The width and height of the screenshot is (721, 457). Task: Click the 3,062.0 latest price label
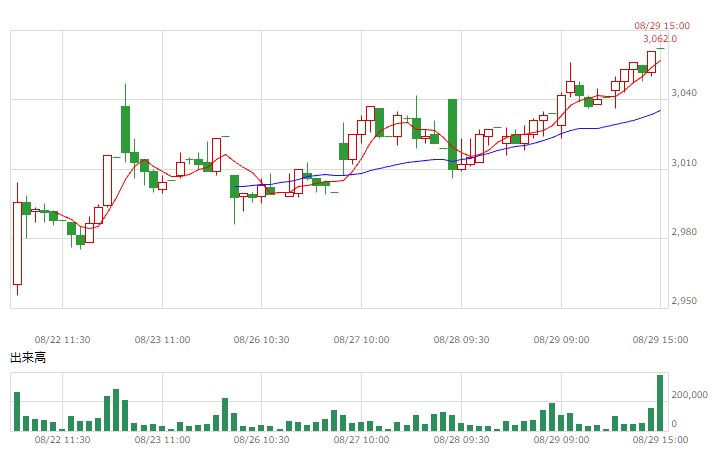pos(660,39)
